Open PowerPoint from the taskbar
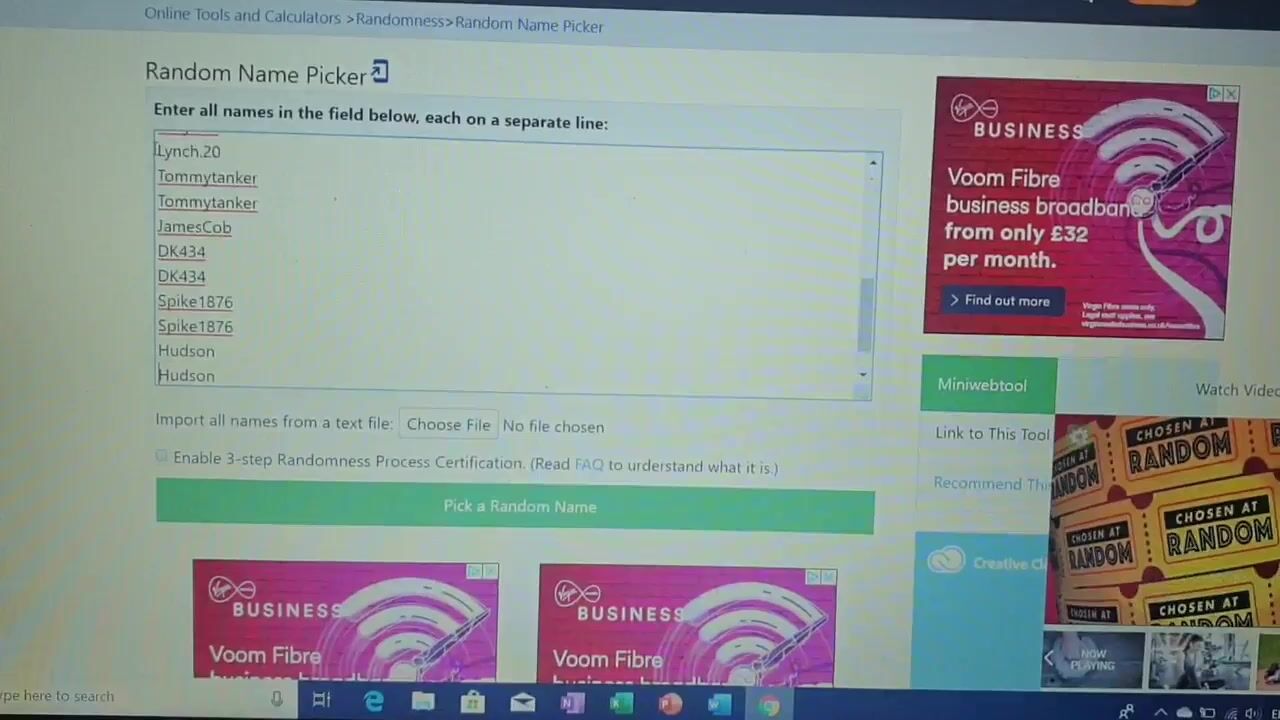This screenshot has height=720, width=1280. click(669, 706)
